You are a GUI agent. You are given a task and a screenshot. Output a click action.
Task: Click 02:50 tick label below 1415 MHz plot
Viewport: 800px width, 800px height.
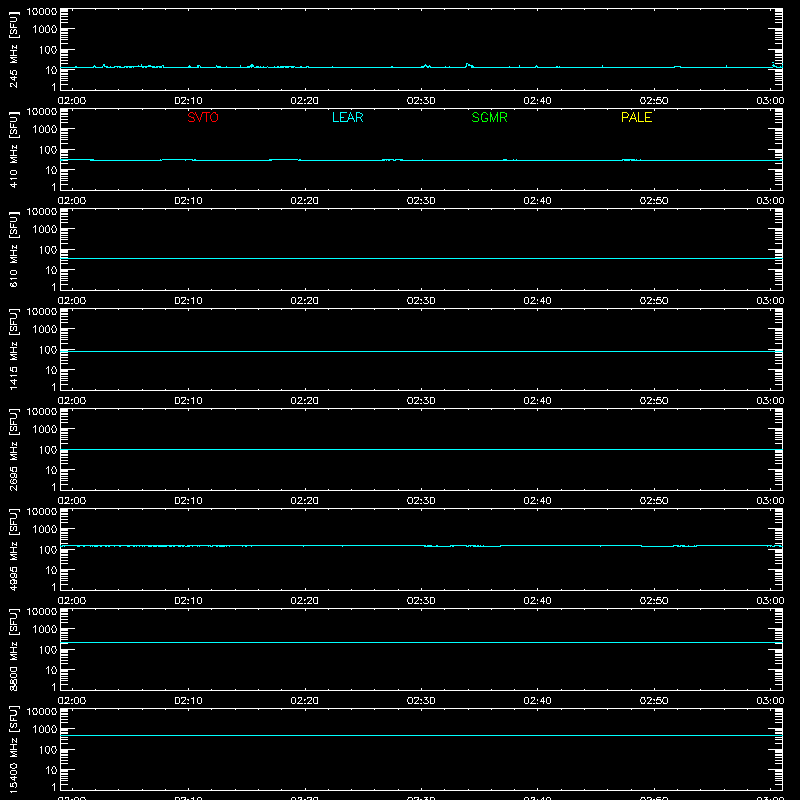click(654, 401)
